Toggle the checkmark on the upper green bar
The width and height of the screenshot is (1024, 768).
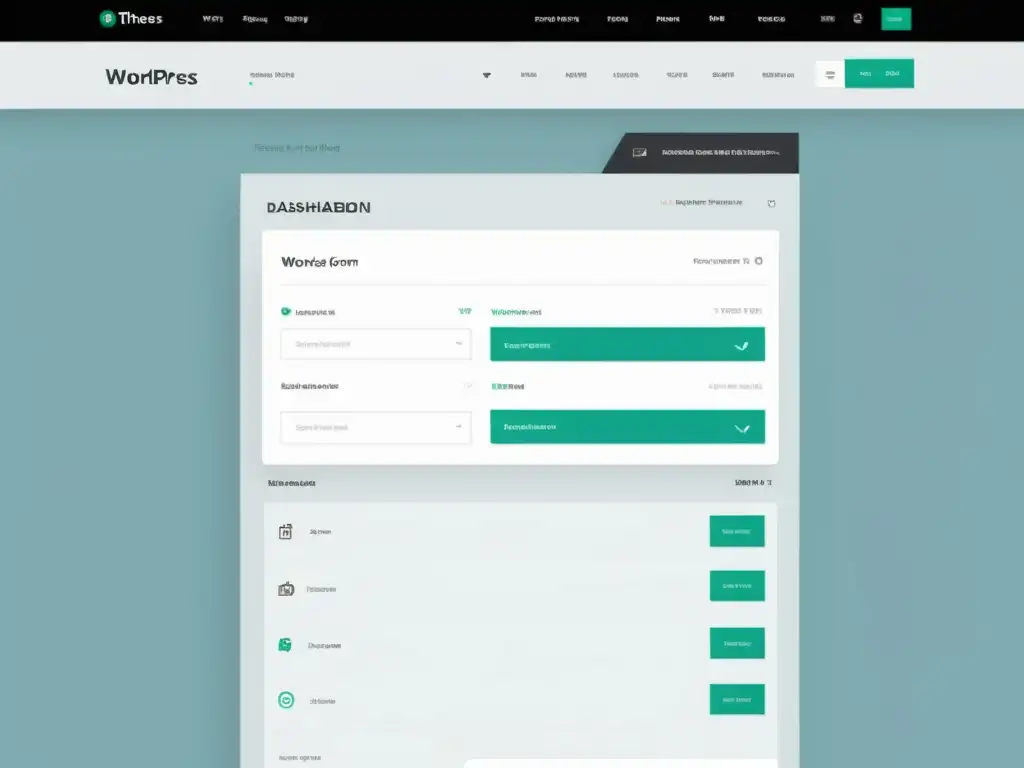[741, 346]
